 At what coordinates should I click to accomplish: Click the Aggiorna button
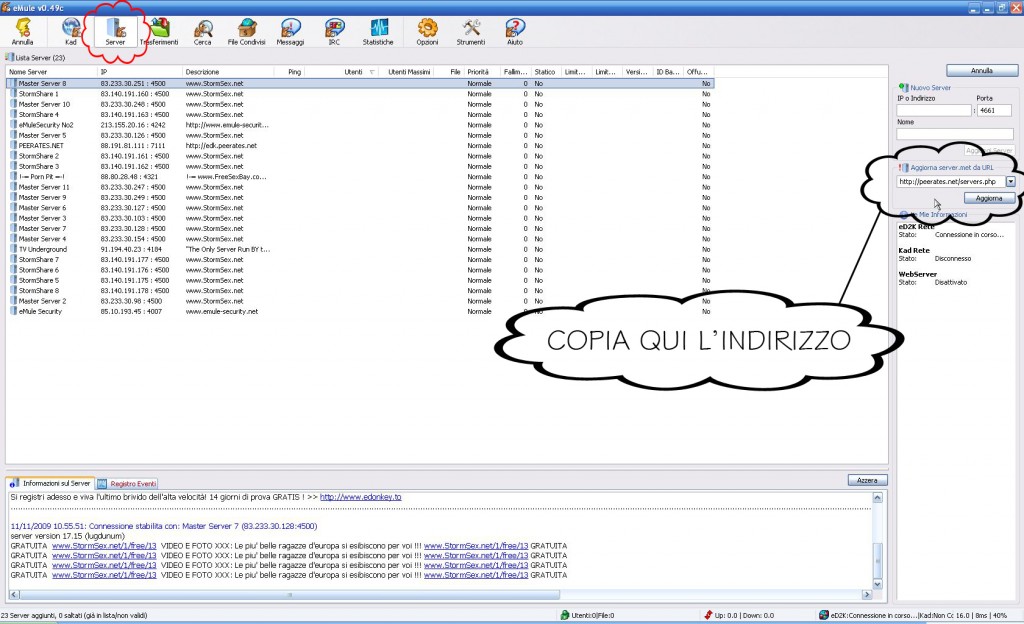point(989,198)
